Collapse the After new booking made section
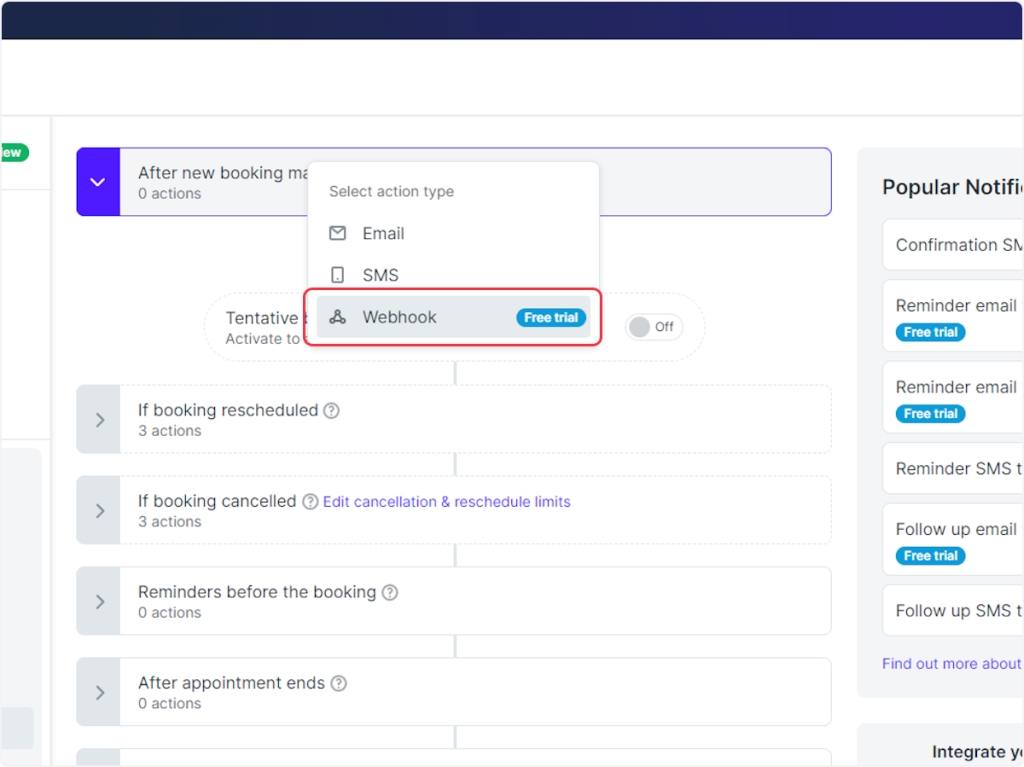Viewport: 1024px width, 767px height. 98,182
